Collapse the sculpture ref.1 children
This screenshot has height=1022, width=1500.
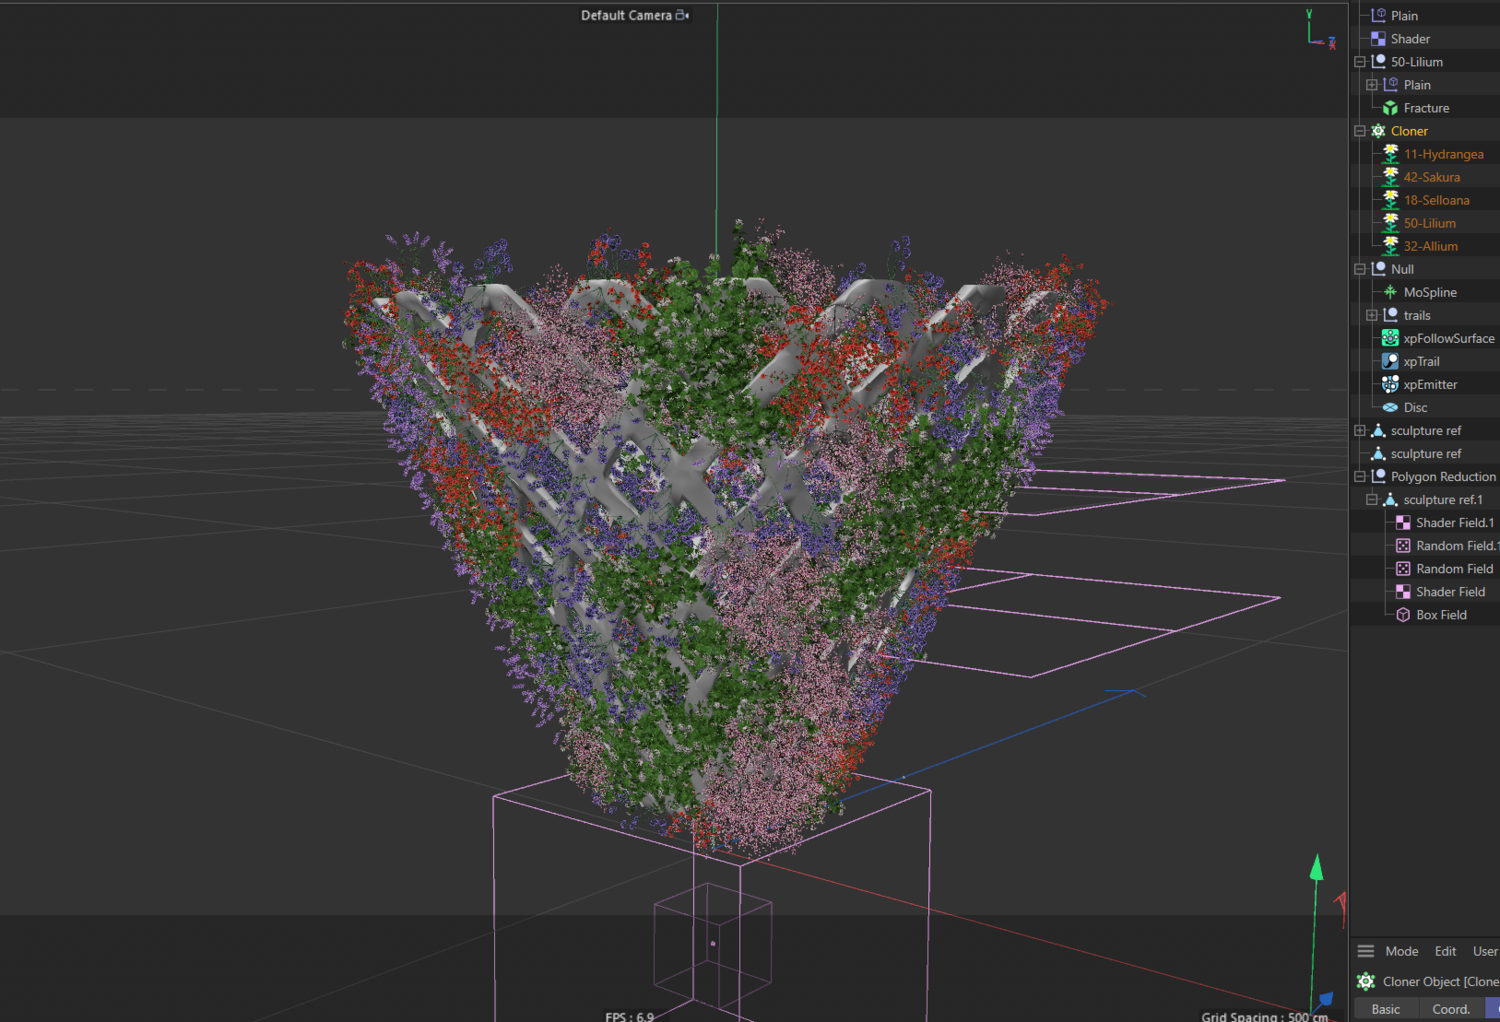tap(1372, 500)
